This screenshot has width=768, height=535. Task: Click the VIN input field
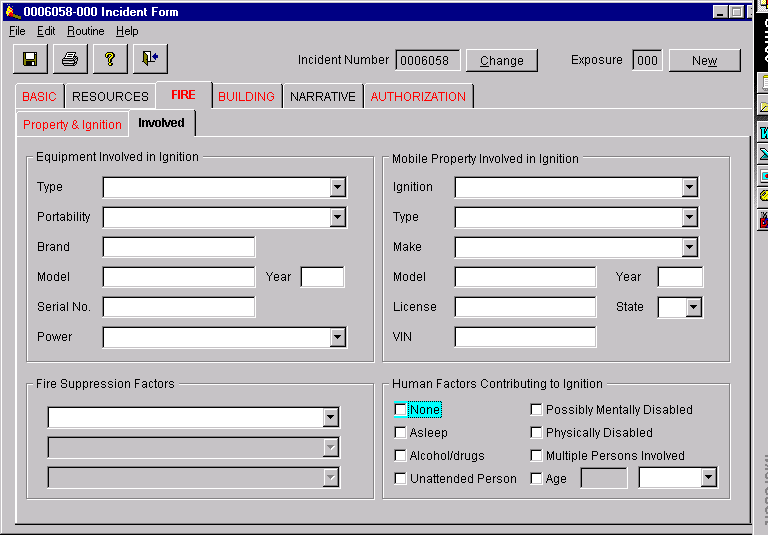525,337
